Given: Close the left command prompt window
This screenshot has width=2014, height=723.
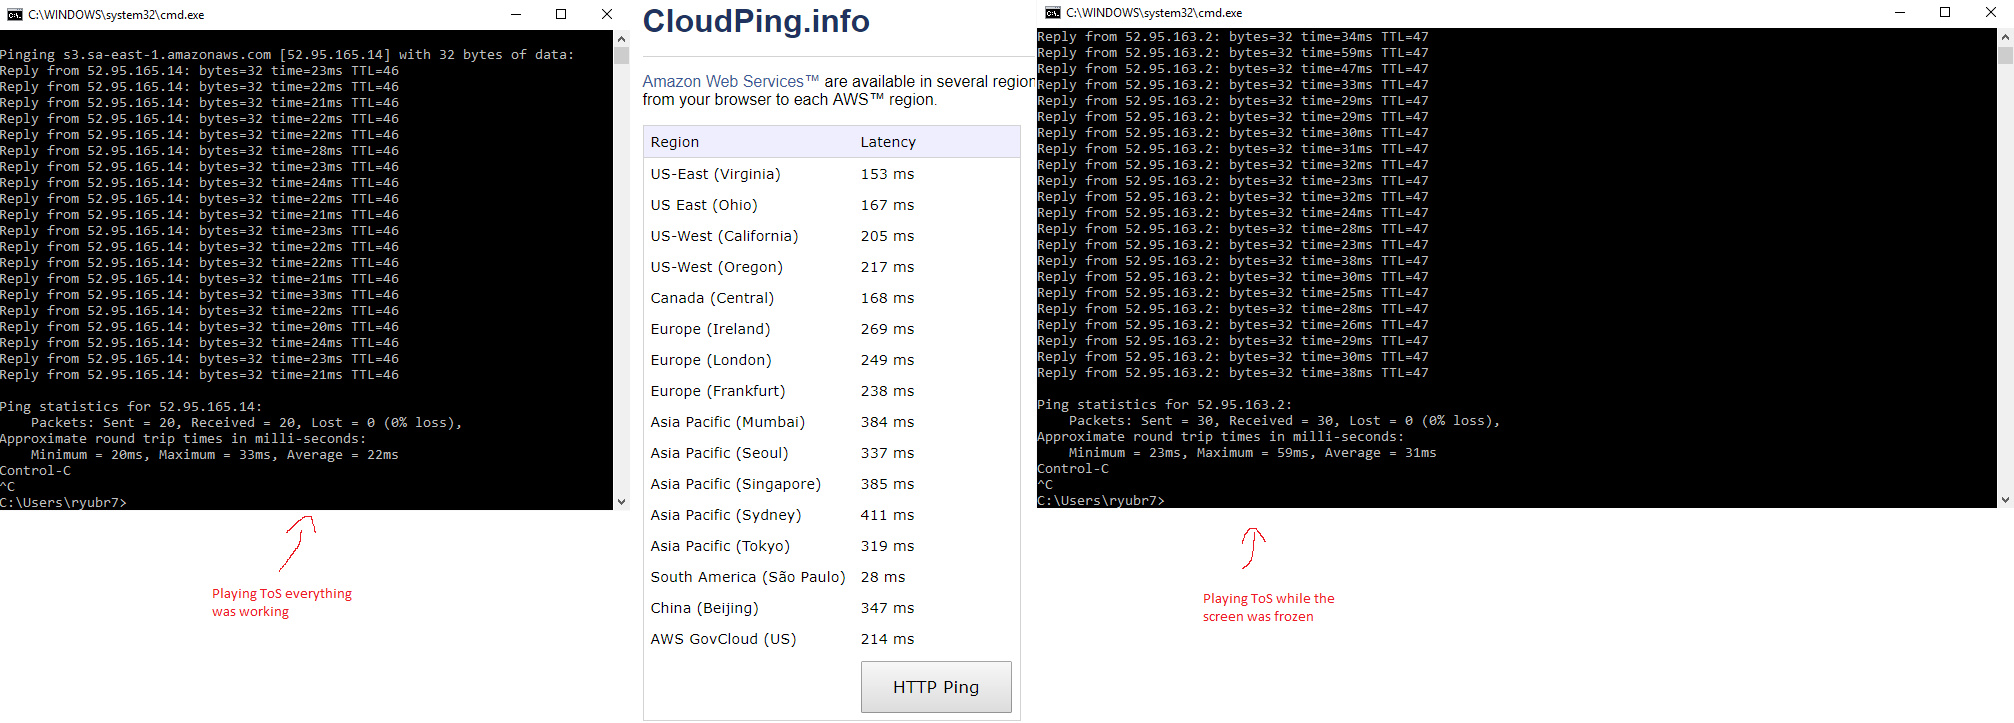Looking at the screenshot, I should pyautogui.click(x=606, y=15).
